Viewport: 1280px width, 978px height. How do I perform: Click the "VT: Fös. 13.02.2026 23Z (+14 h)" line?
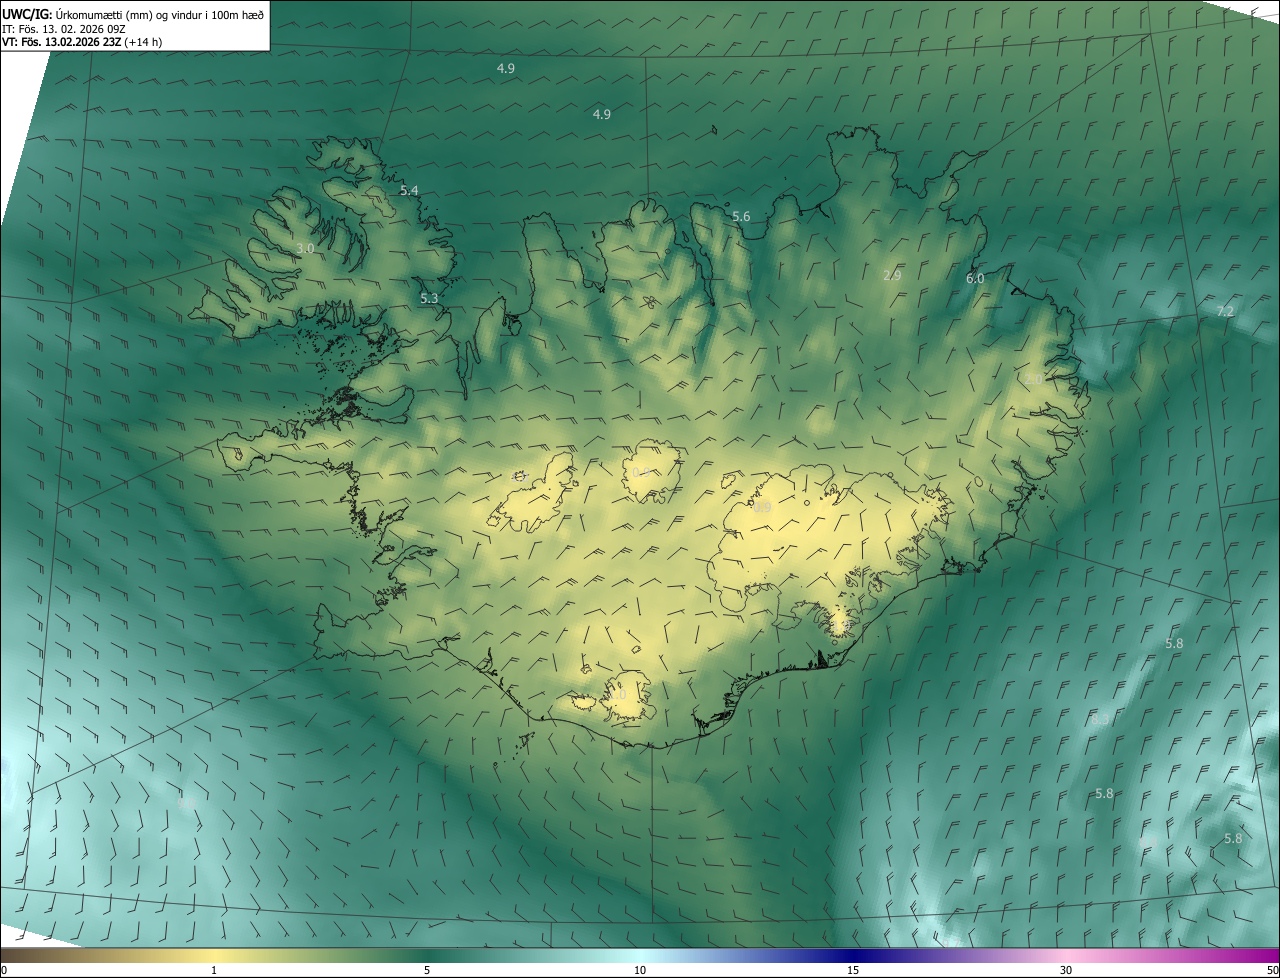(x=82, y=43)
